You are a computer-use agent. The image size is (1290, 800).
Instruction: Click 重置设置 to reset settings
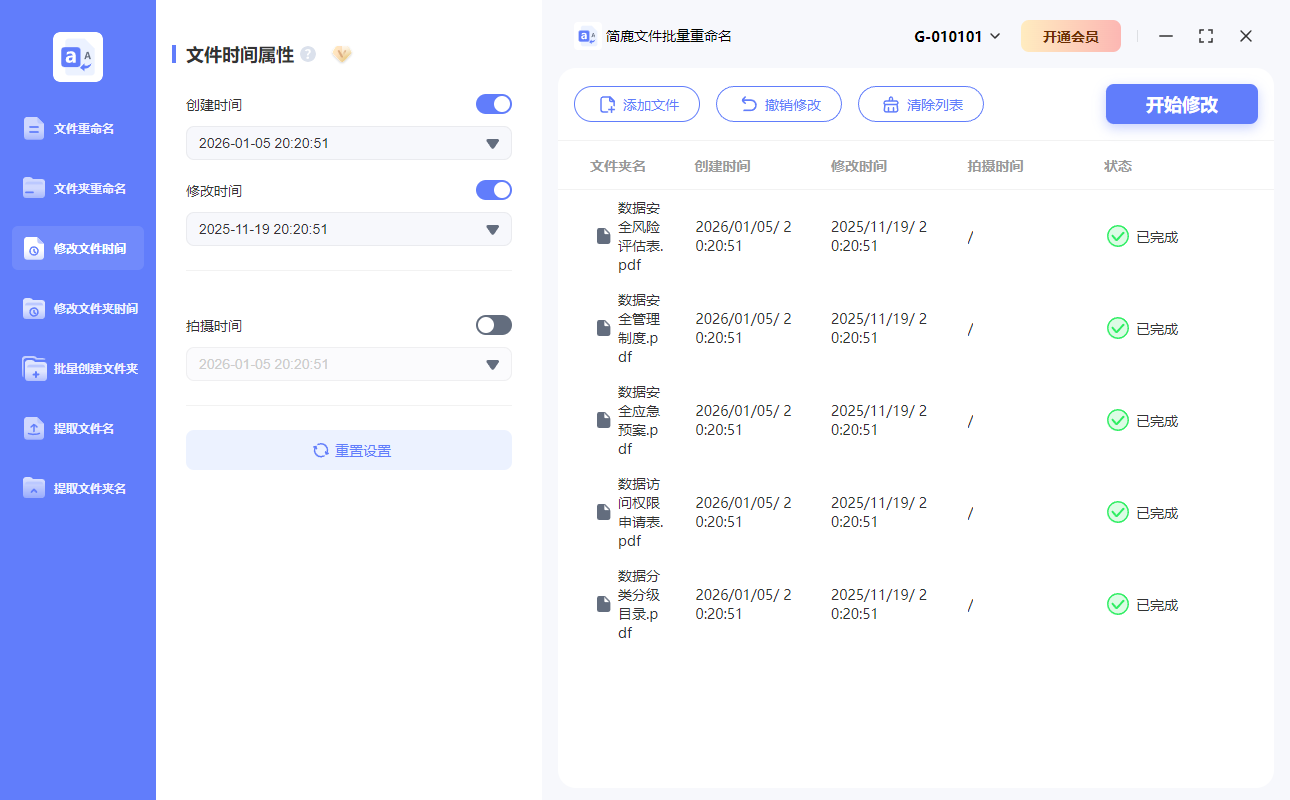348,450
